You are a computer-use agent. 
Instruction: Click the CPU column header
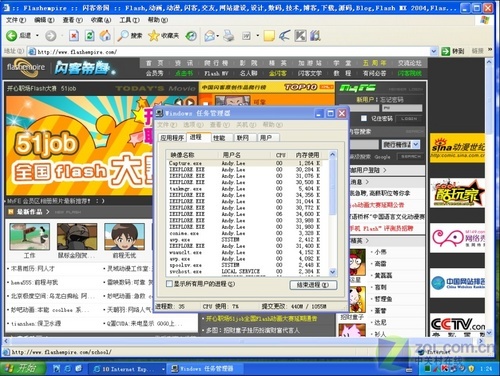point(281,155)
